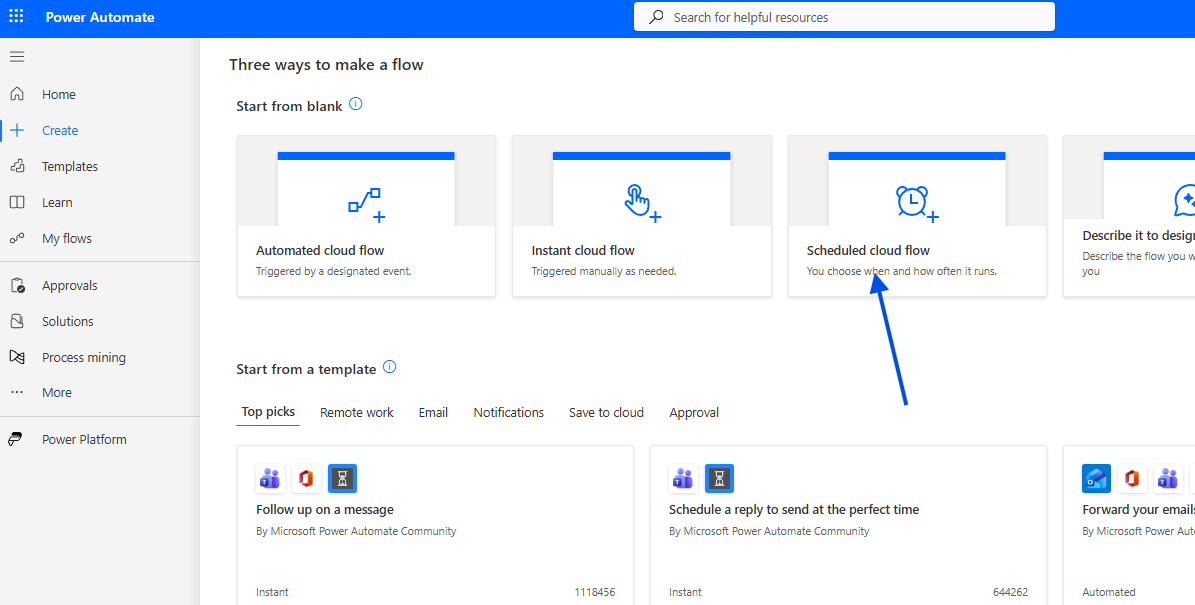Click the Process mining icon
The image size is (1195, 605).
coord(17,357)
